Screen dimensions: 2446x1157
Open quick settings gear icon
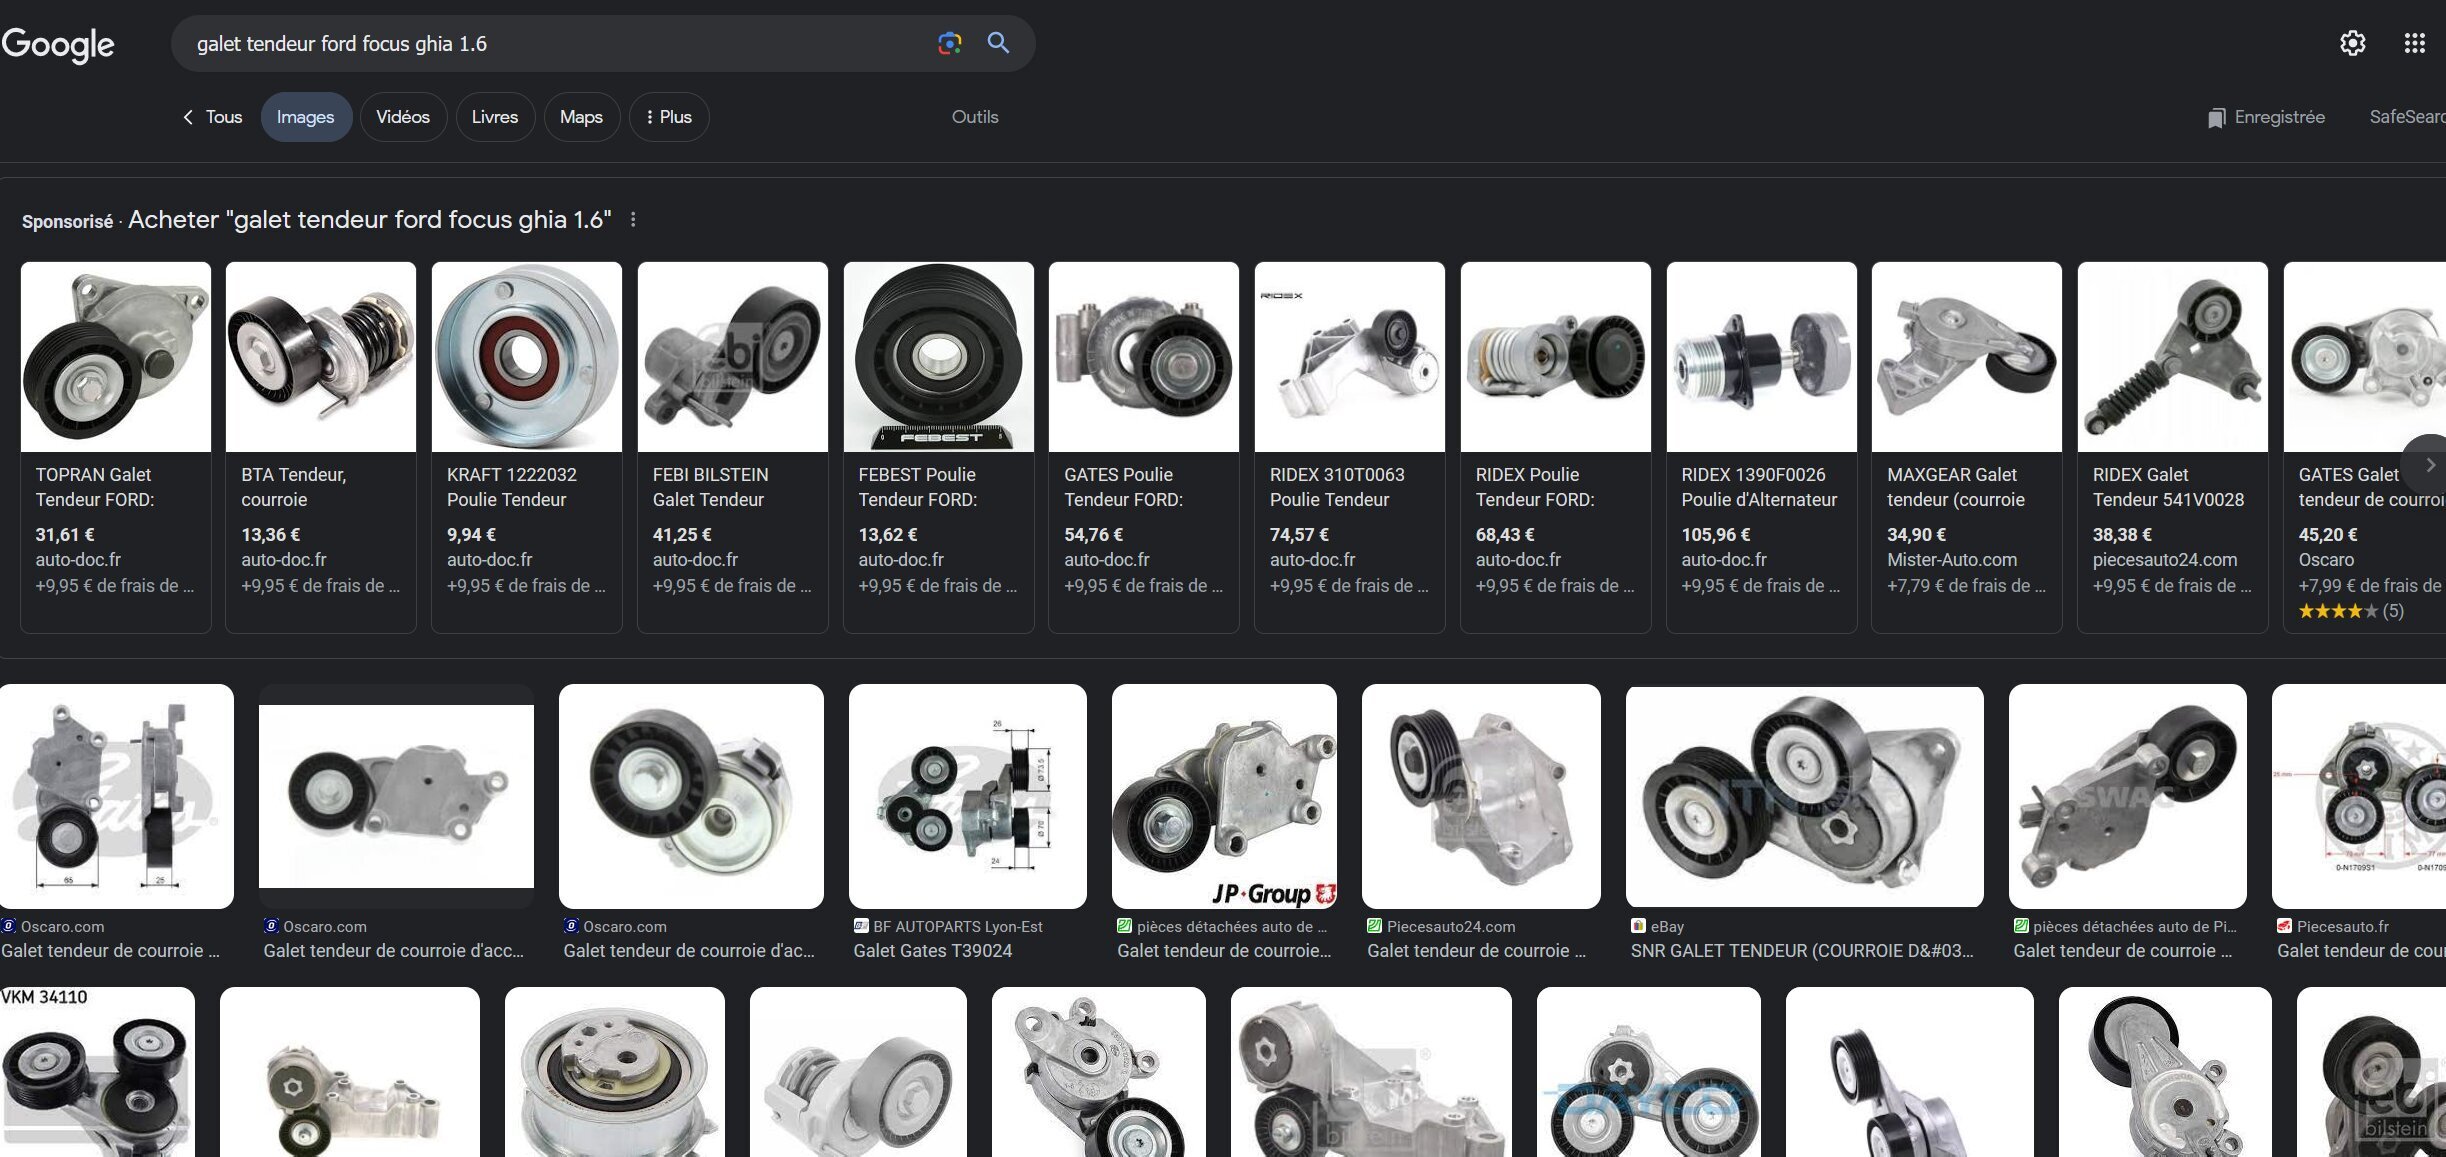click(2352, 43)
